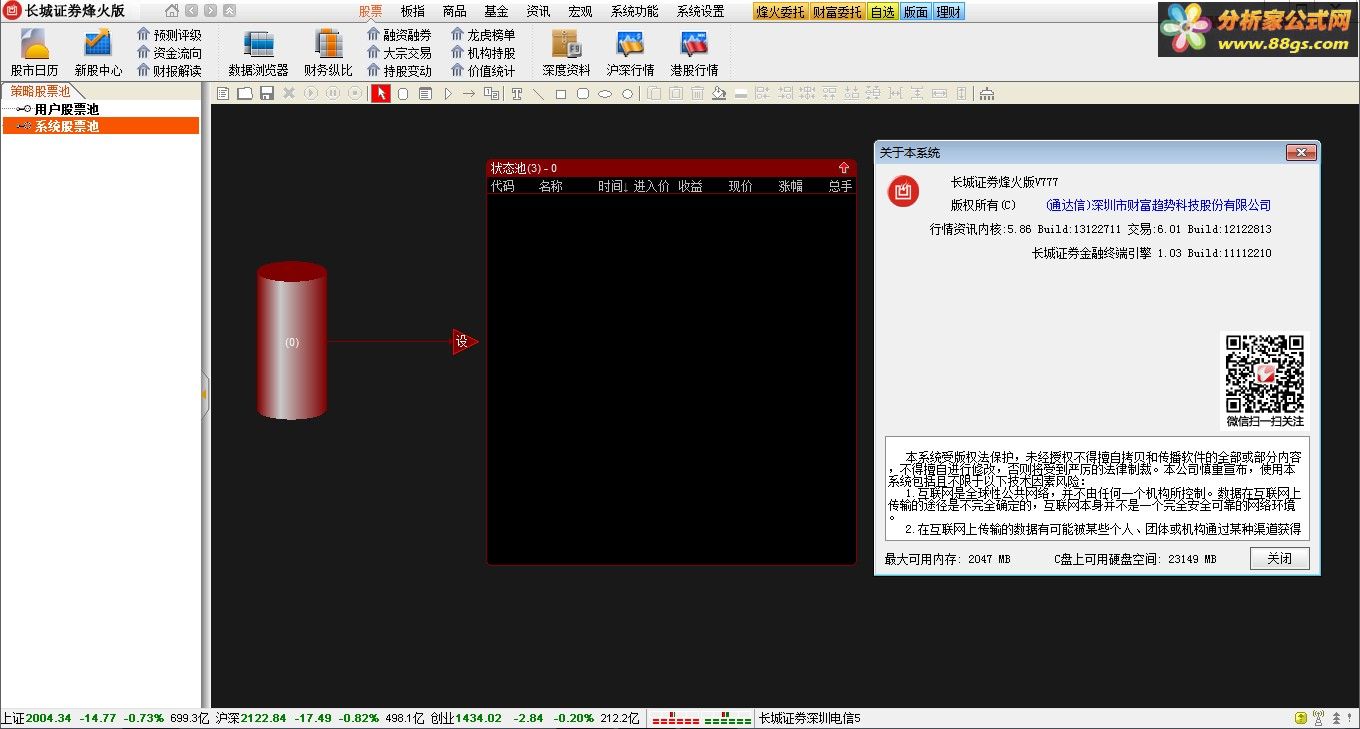
Task: Collapse left sidebar with the handle arrow
Action: point(204,394)
